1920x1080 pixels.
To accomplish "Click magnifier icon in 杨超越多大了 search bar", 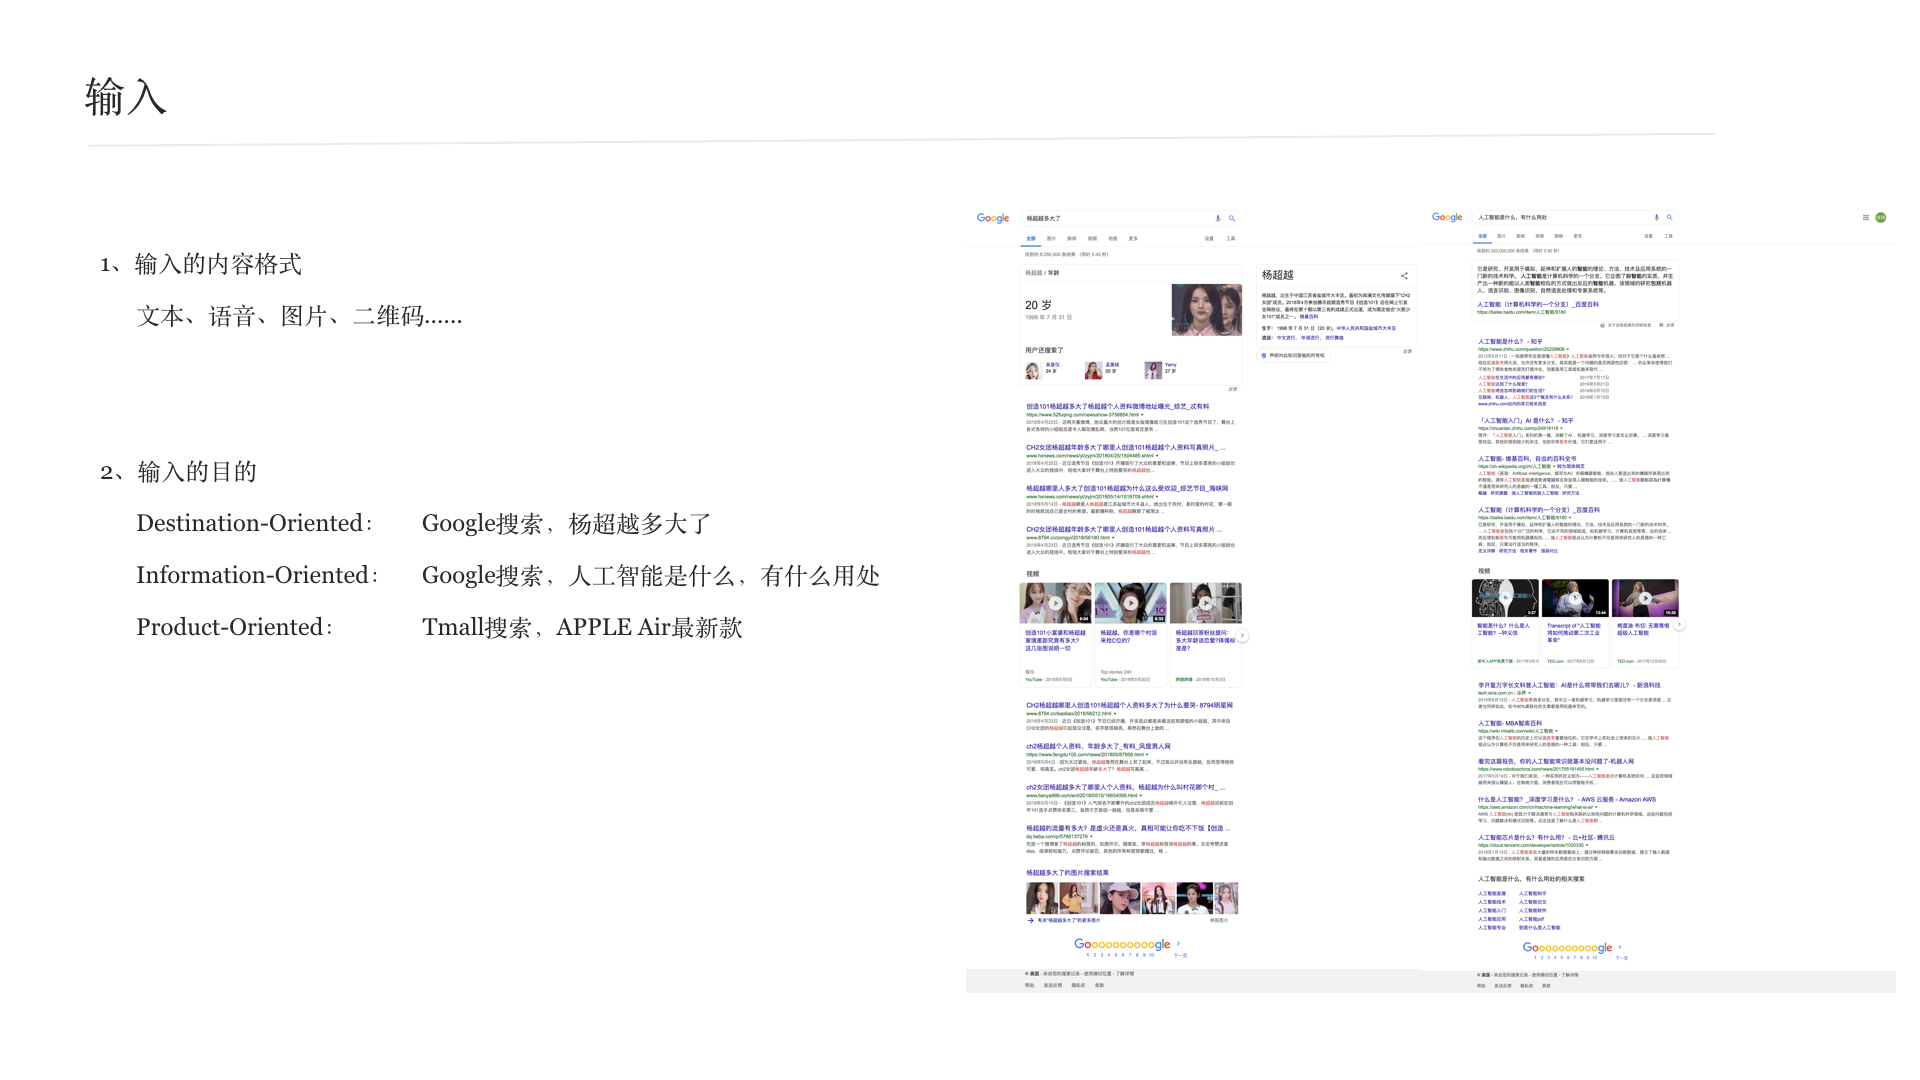I will point(1232,218).
